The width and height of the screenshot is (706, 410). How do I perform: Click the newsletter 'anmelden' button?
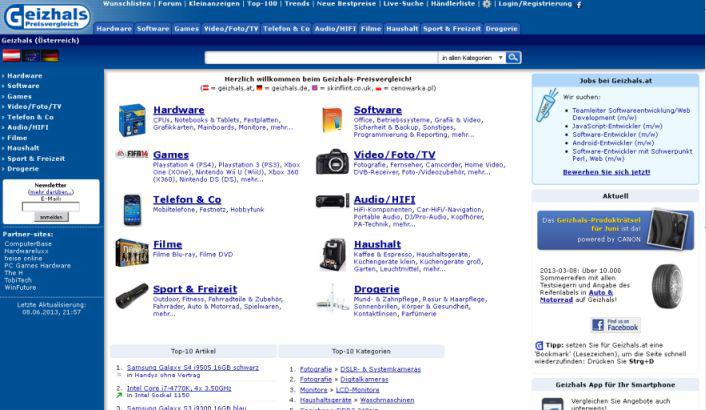click(x=51, y=217)
